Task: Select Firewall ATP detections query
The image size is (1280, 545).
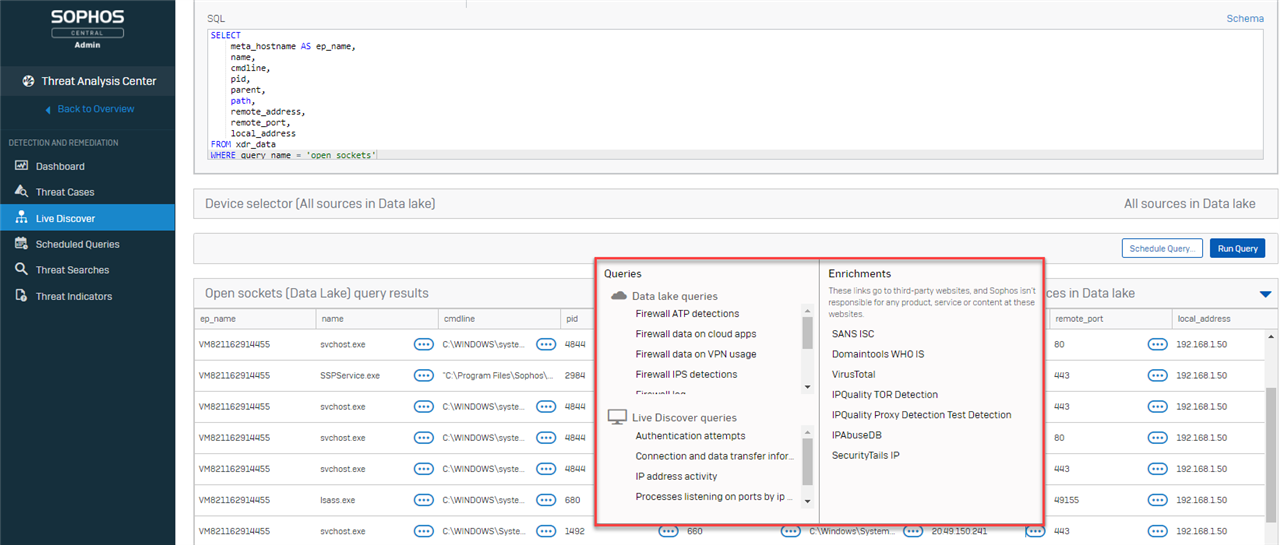Action: point(687,314)
